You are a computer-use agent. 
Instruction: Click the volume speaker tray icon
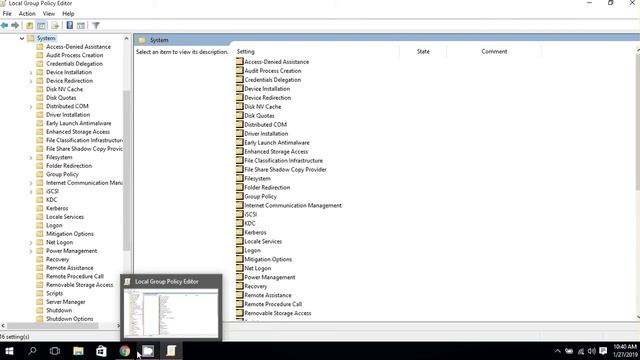tap(591, 351)
